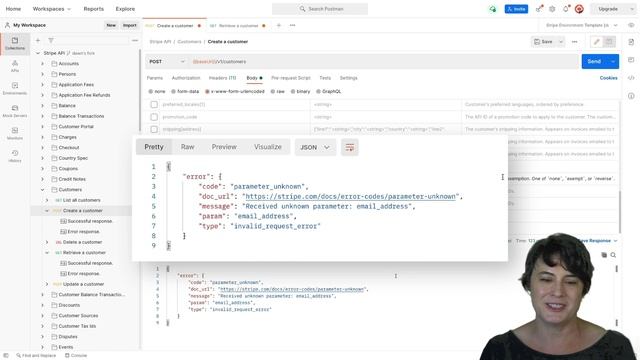
Task: Open the Upgrade dropdown arrow
Action: [x=632, y=9]
